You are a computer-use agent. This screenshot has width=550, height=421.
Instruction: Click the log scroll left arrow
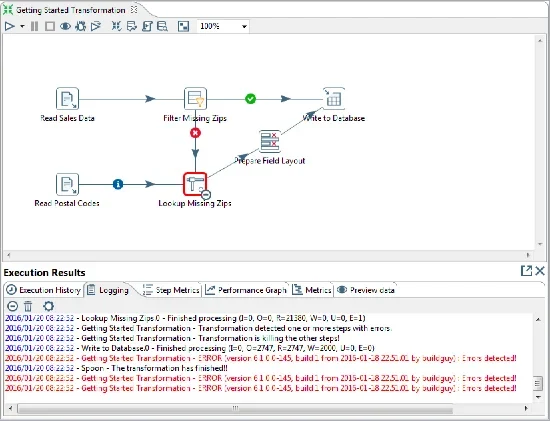pyautogui.click(x=10, y=408)
